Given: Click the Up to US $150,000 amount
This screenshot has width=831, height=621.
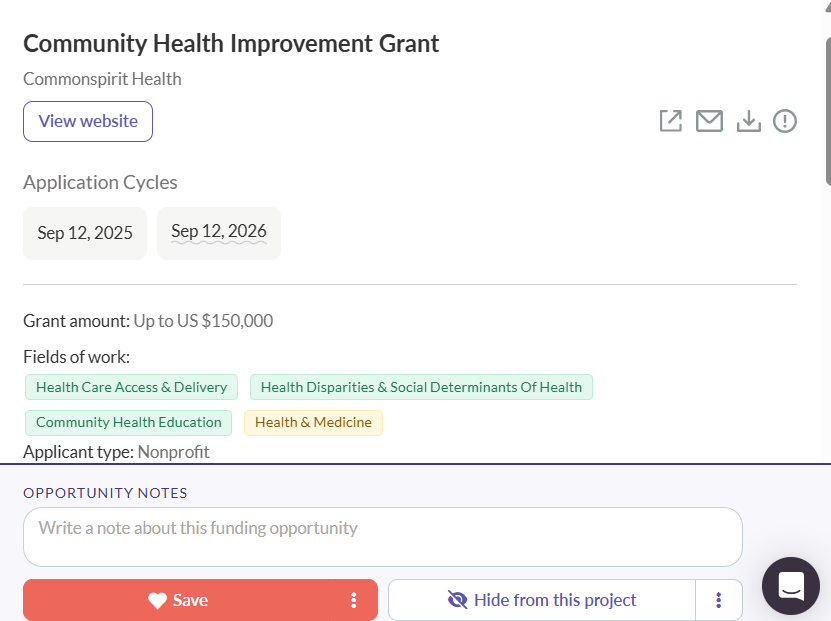Looking at the screenshot, I should pyautogui.click(x=204, y=321).
